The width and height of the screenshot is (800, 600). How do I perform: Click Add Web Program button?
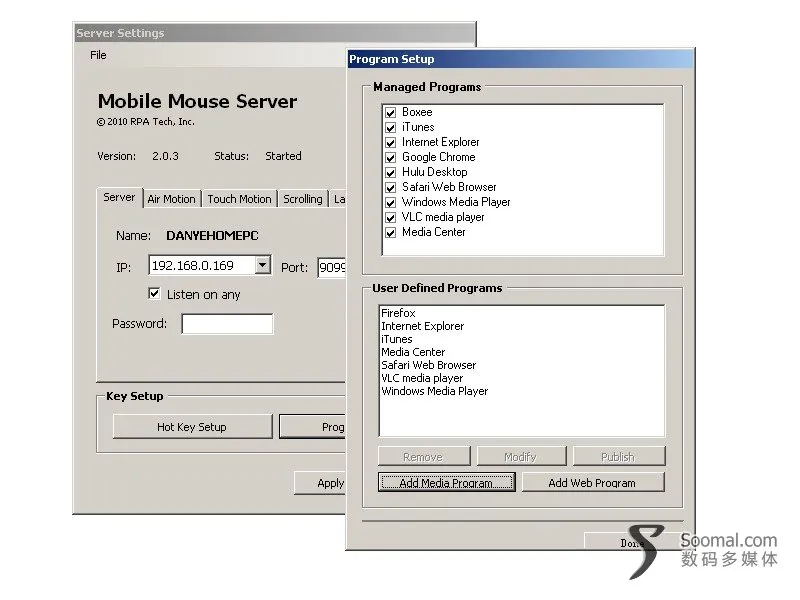coord(593,482)
